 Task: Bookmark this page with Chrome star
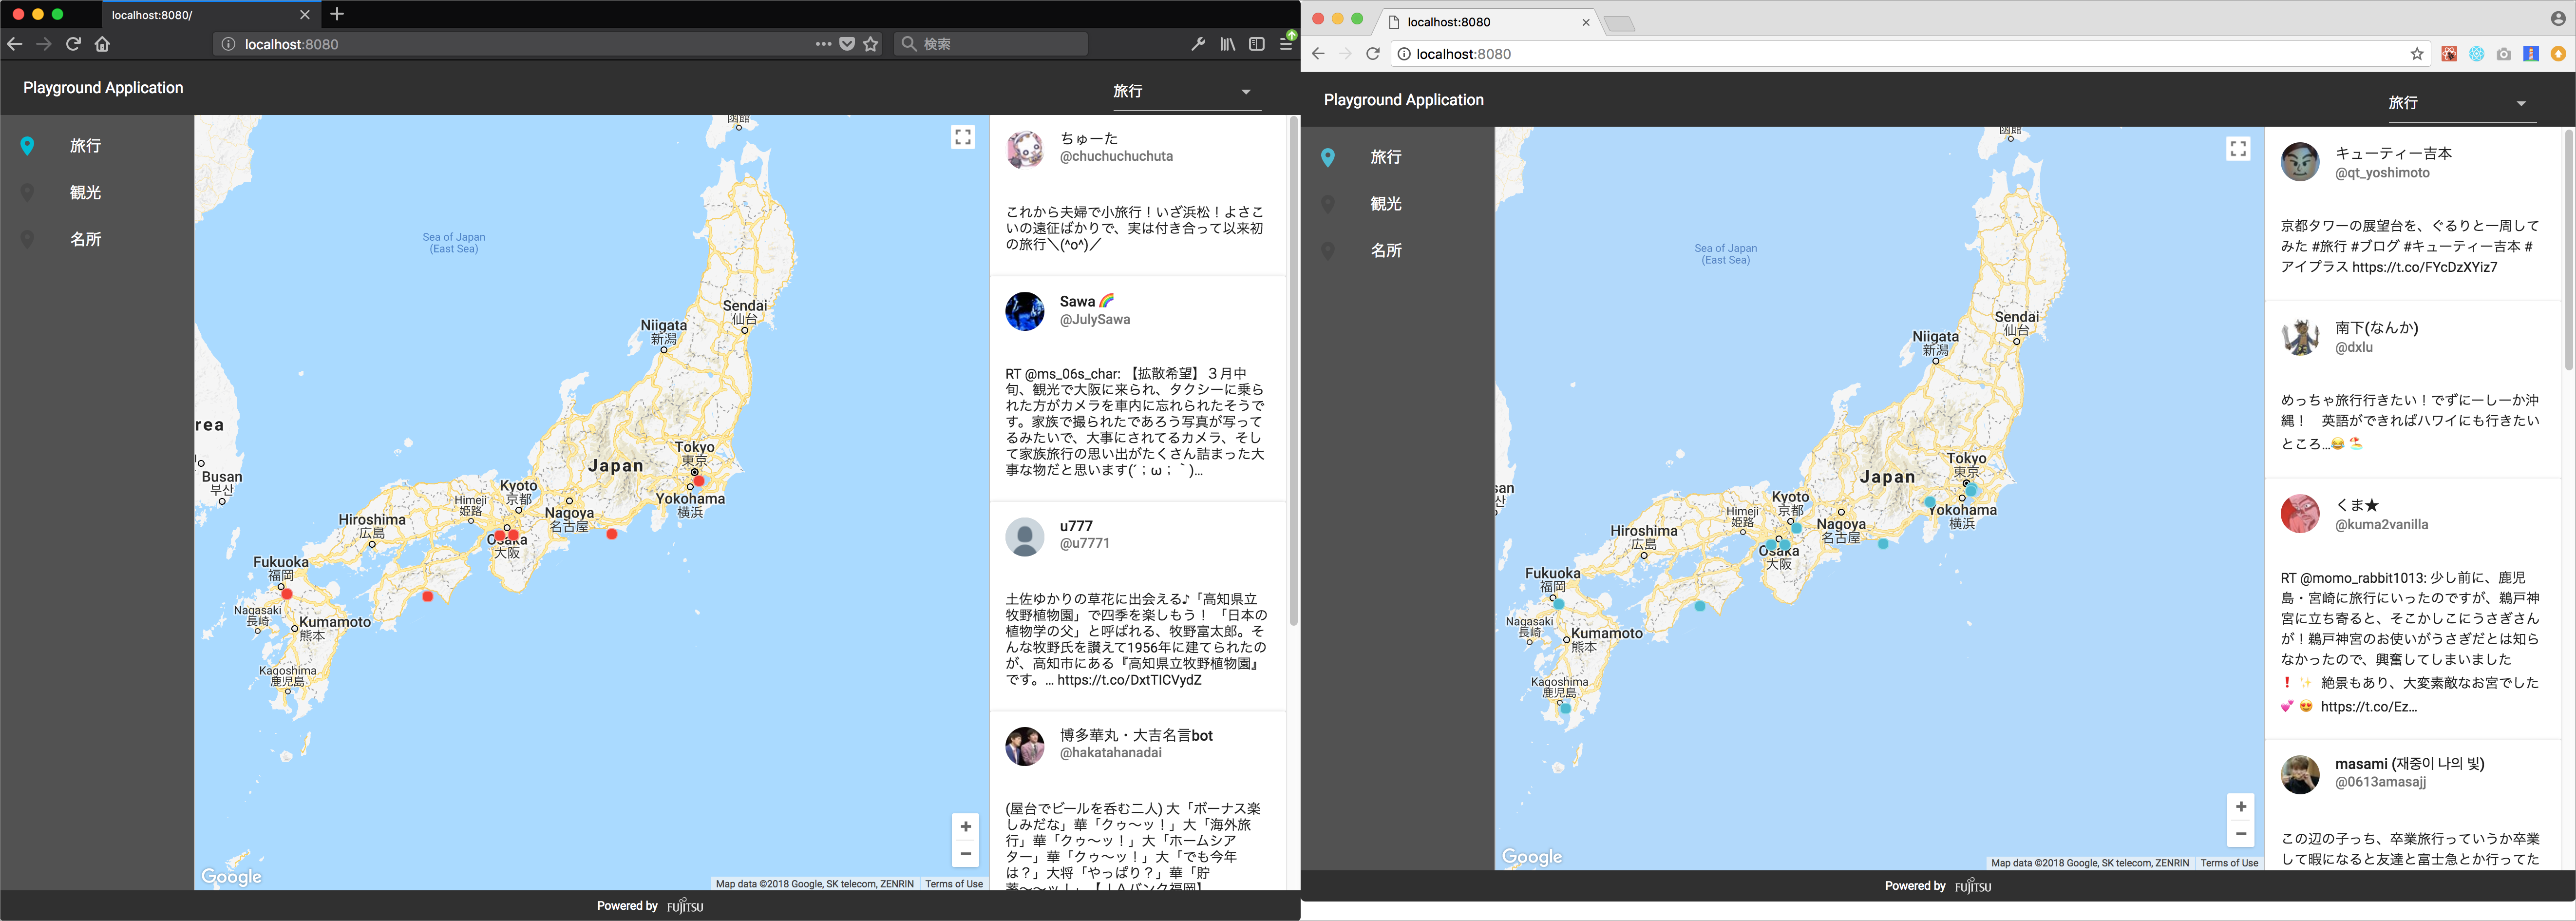click(x=2417, y=54)
